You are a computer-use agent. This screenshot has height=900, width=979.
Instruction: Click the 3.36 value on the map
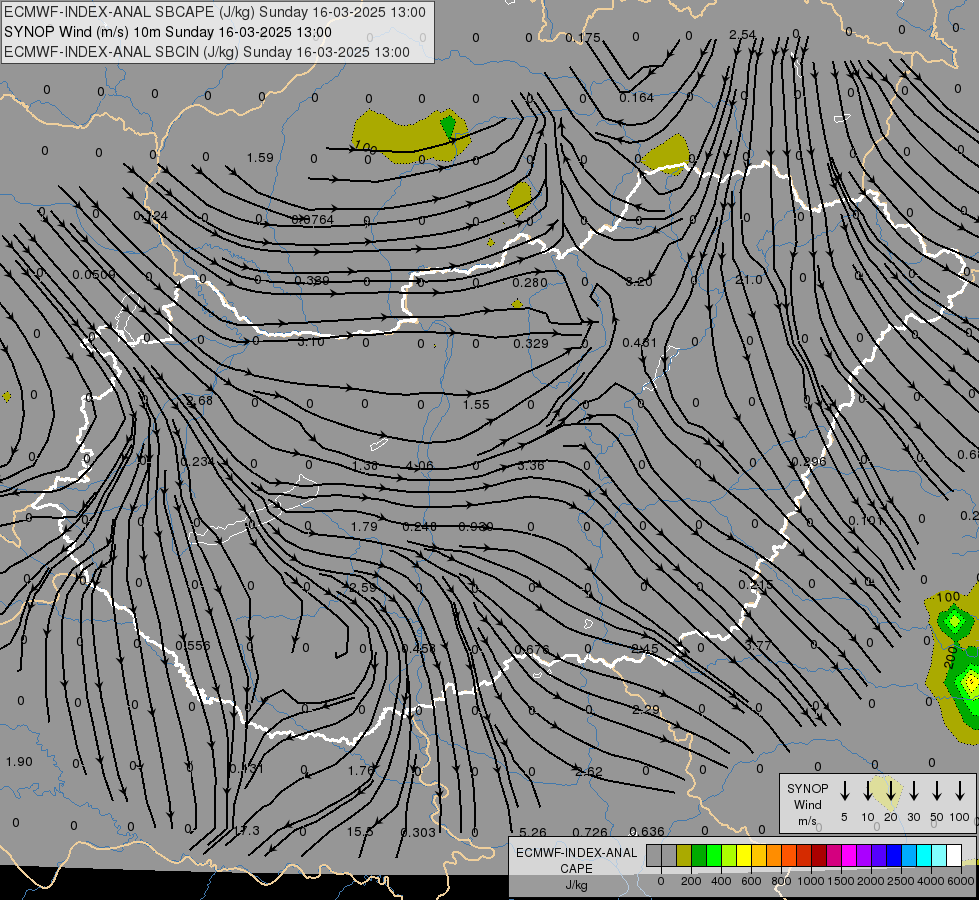click(531, 466)
